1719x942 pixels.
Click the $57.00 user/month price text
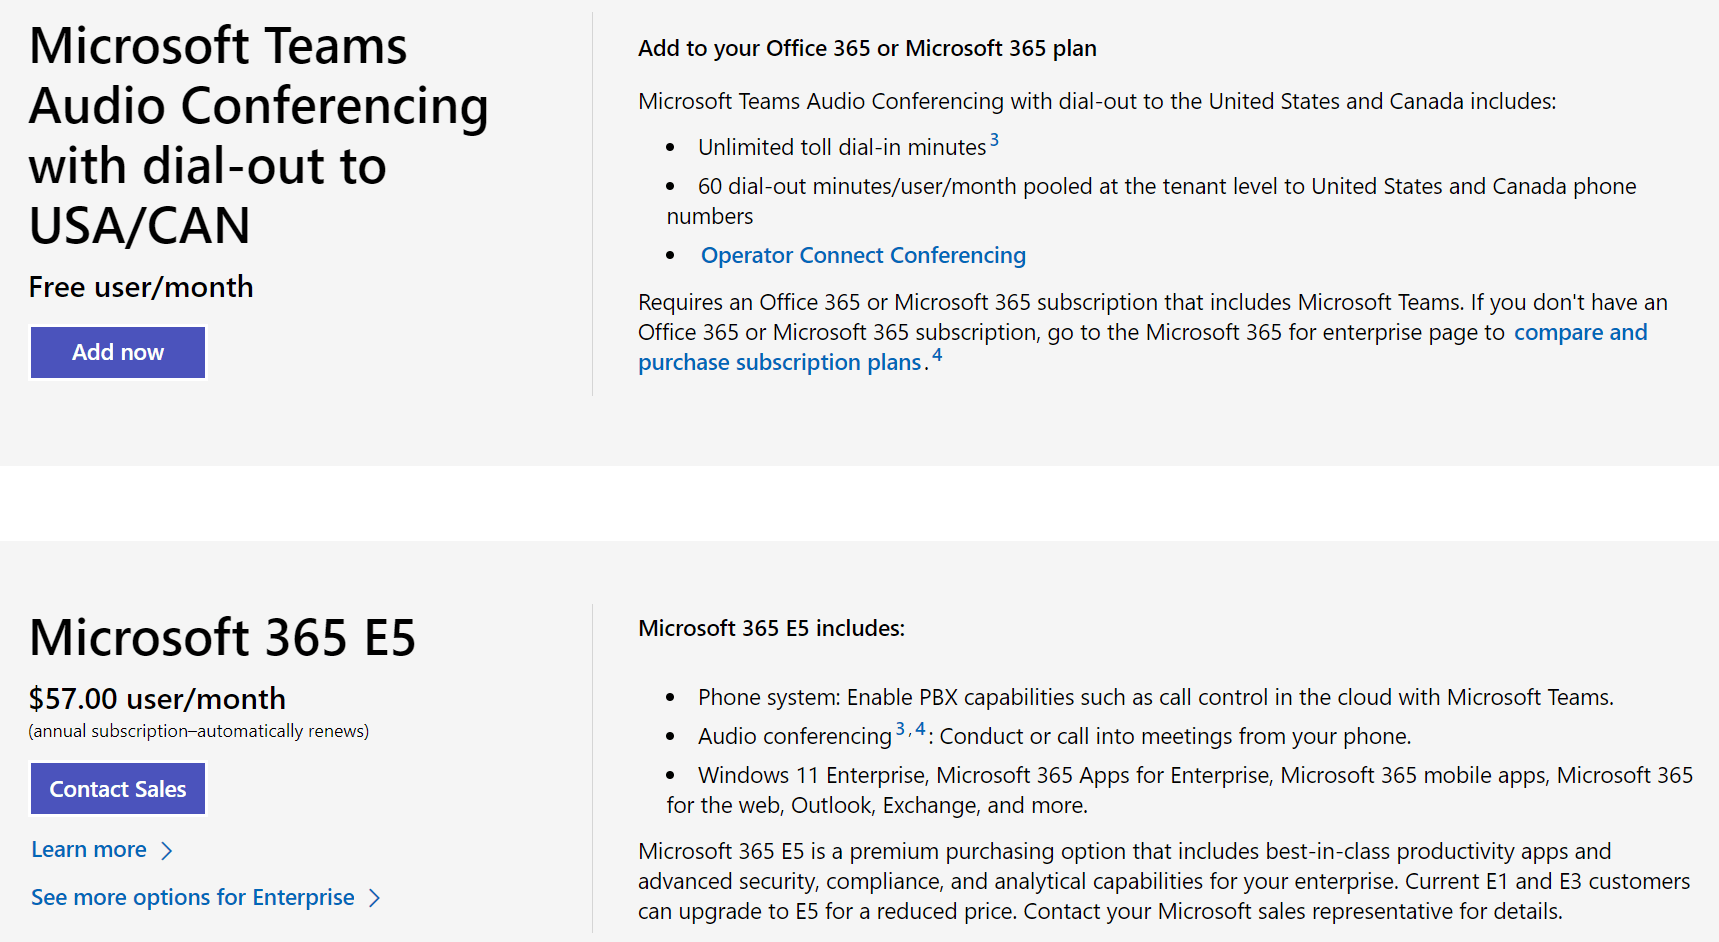(156, 698)
